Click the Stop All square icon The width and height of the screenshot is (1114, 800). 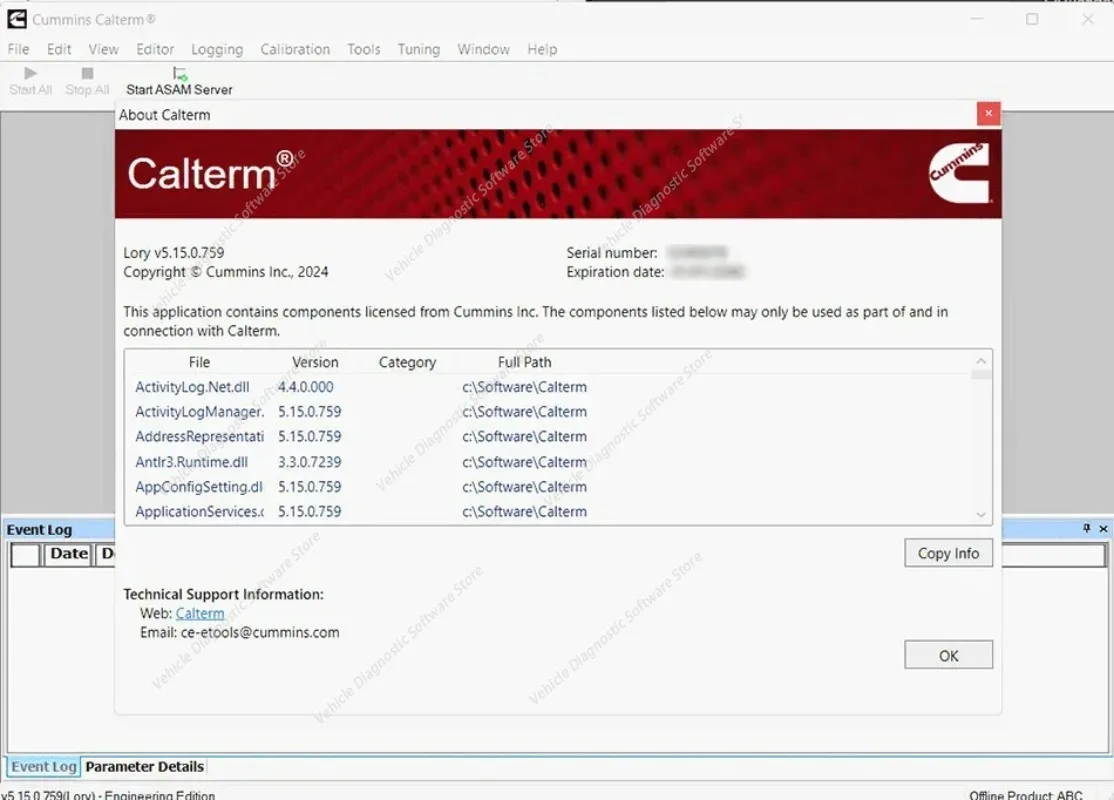coord(87,72)
